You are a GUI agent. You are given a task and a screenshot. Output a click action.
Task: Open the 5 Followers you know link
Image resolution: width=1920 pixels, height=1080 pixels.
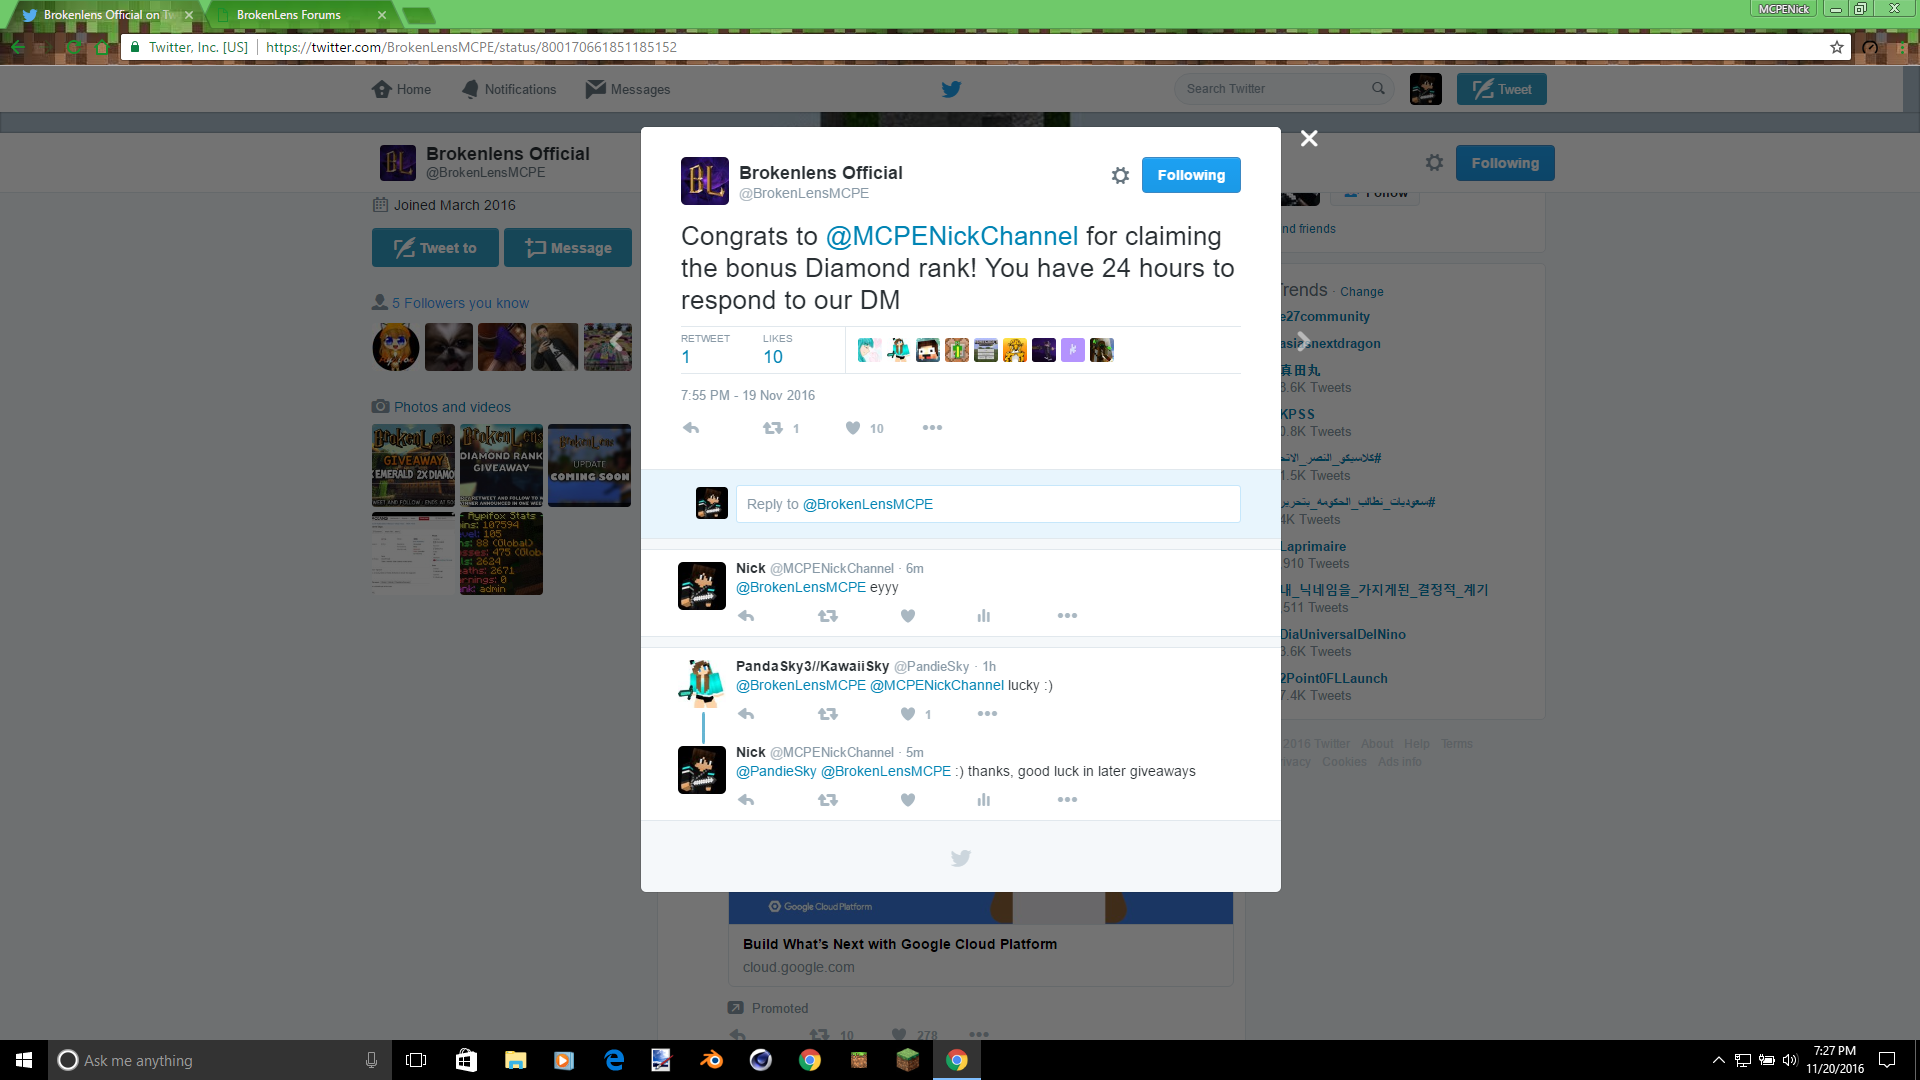click(460, 303)
